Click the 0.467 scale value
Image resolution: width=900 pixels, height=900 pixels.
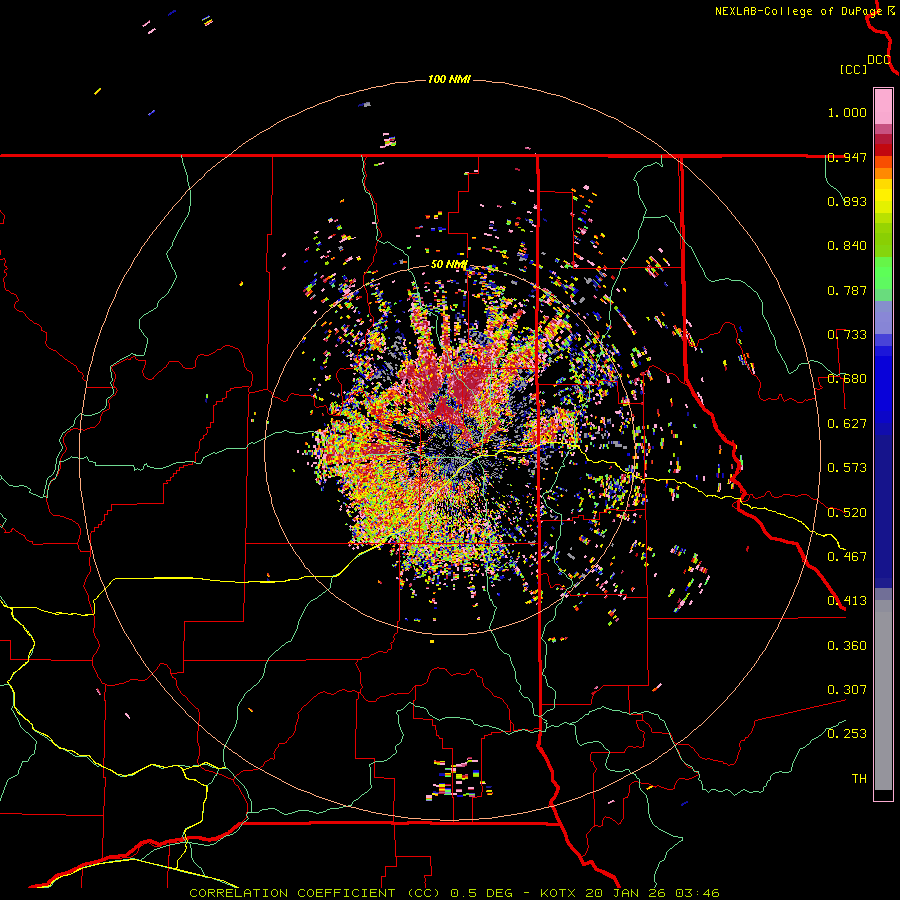847,557
